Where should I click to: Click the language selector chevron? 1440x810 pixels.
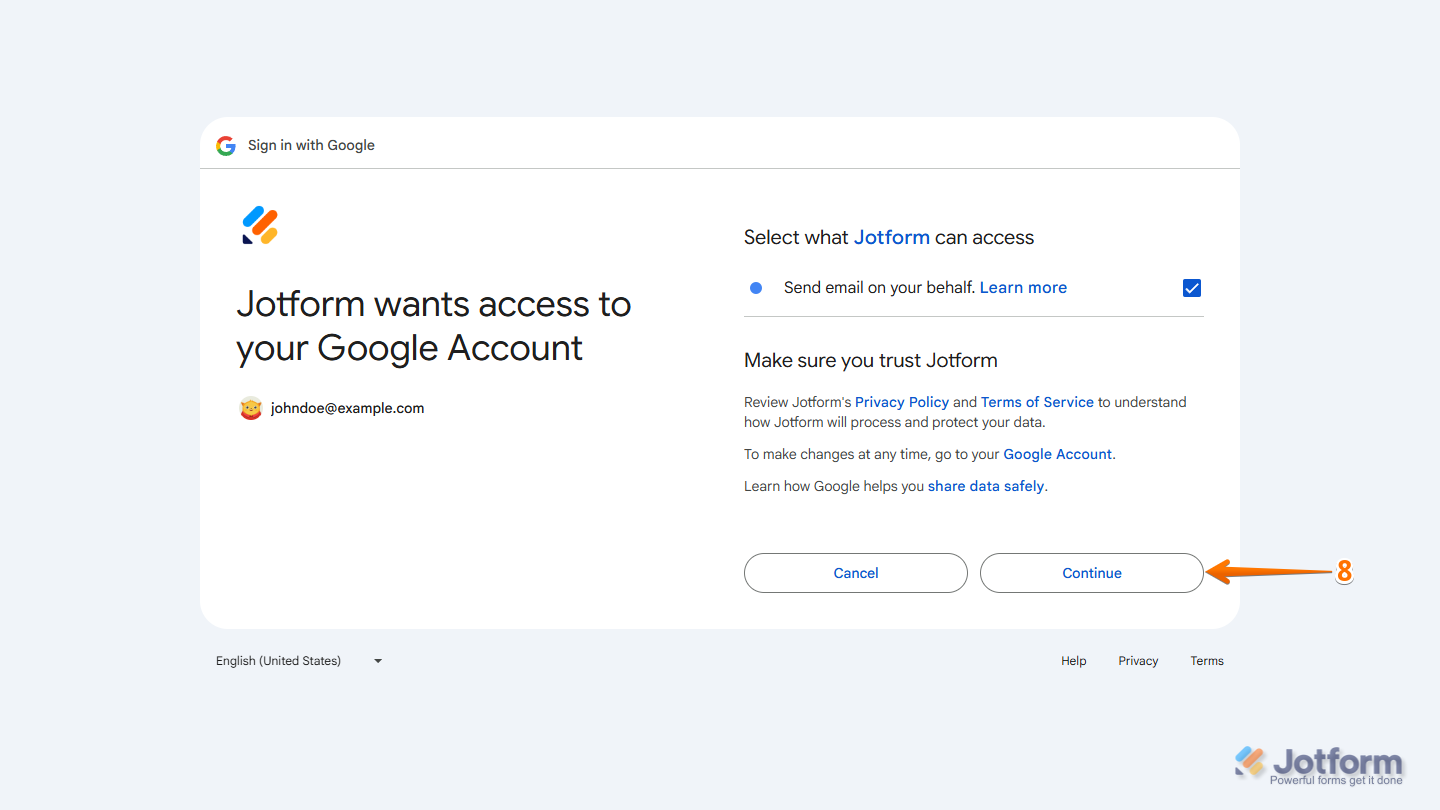pyautogui.click(x=377, y=660)
